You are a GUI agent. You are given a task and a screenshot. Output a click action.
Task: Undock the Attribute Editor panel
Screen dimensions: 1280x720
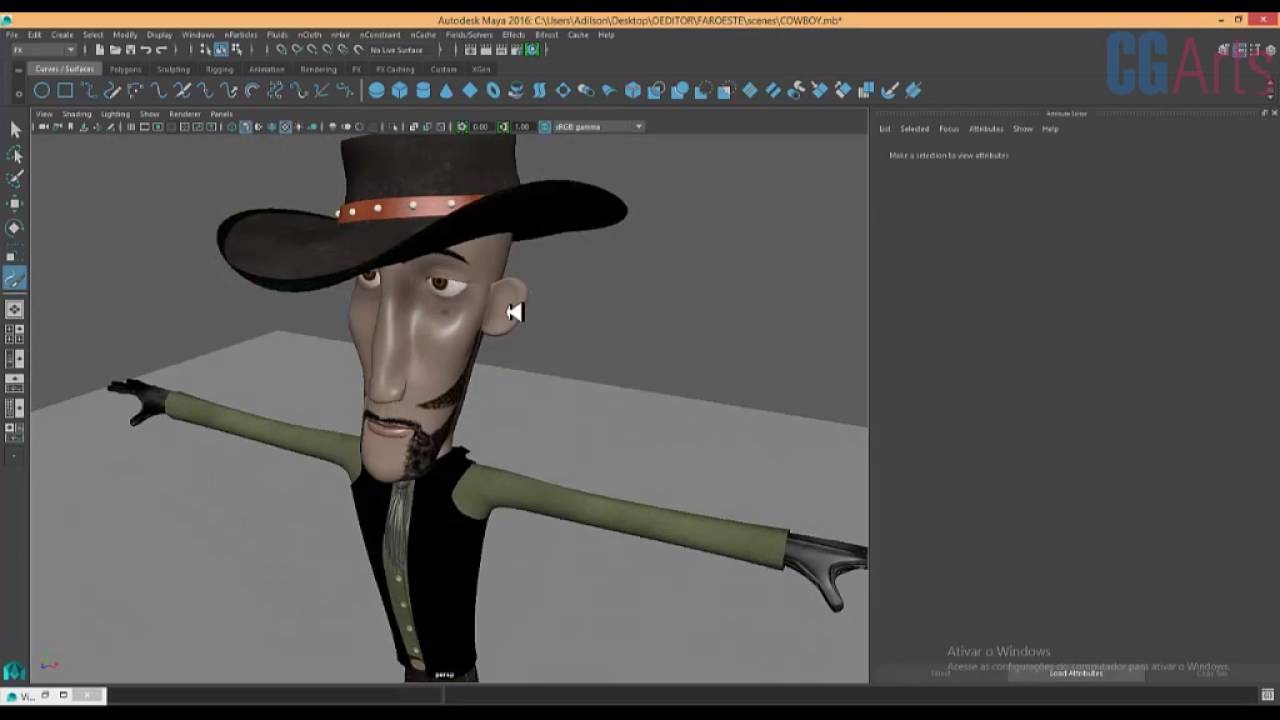point(1264,113)
